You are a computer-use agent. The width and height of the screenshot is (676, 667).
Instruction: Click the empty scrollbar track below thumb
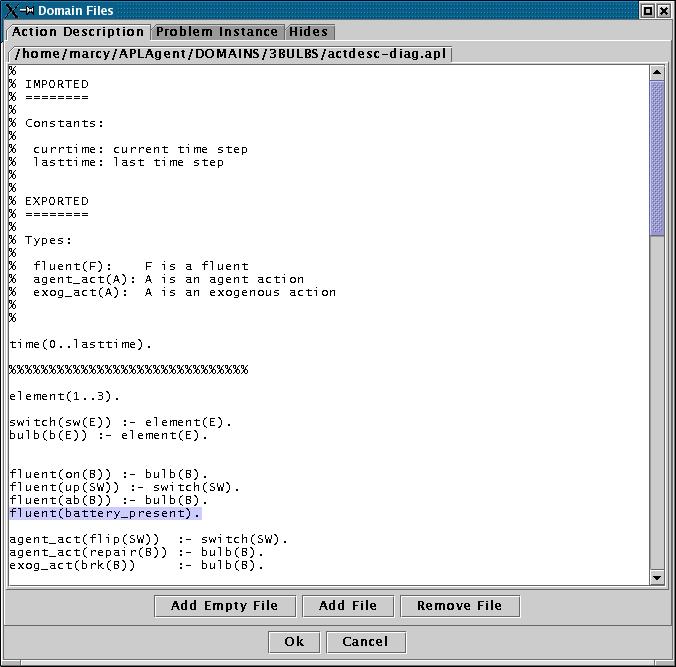point(657,400)
